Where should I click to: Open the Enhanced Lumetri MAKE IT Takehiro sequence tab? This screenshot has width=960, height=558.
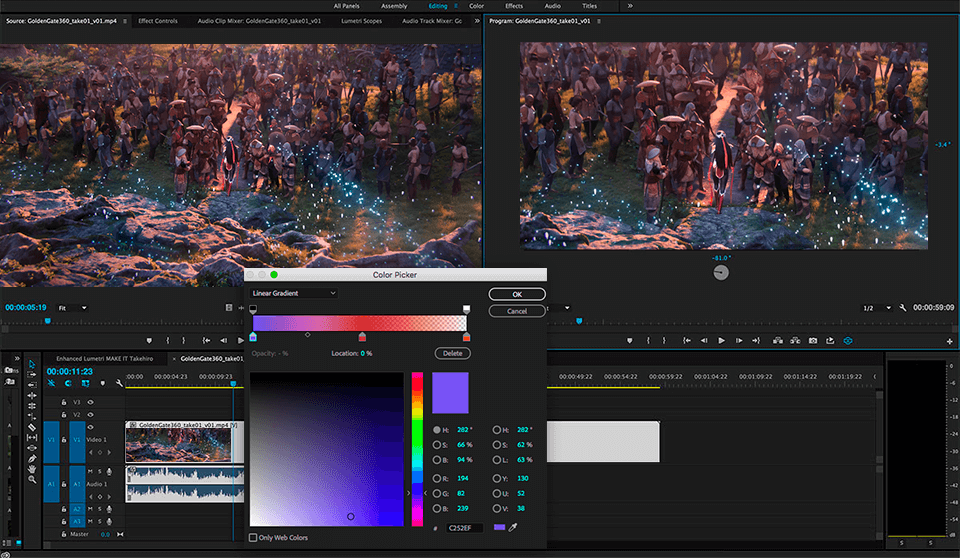coord(105,359)
